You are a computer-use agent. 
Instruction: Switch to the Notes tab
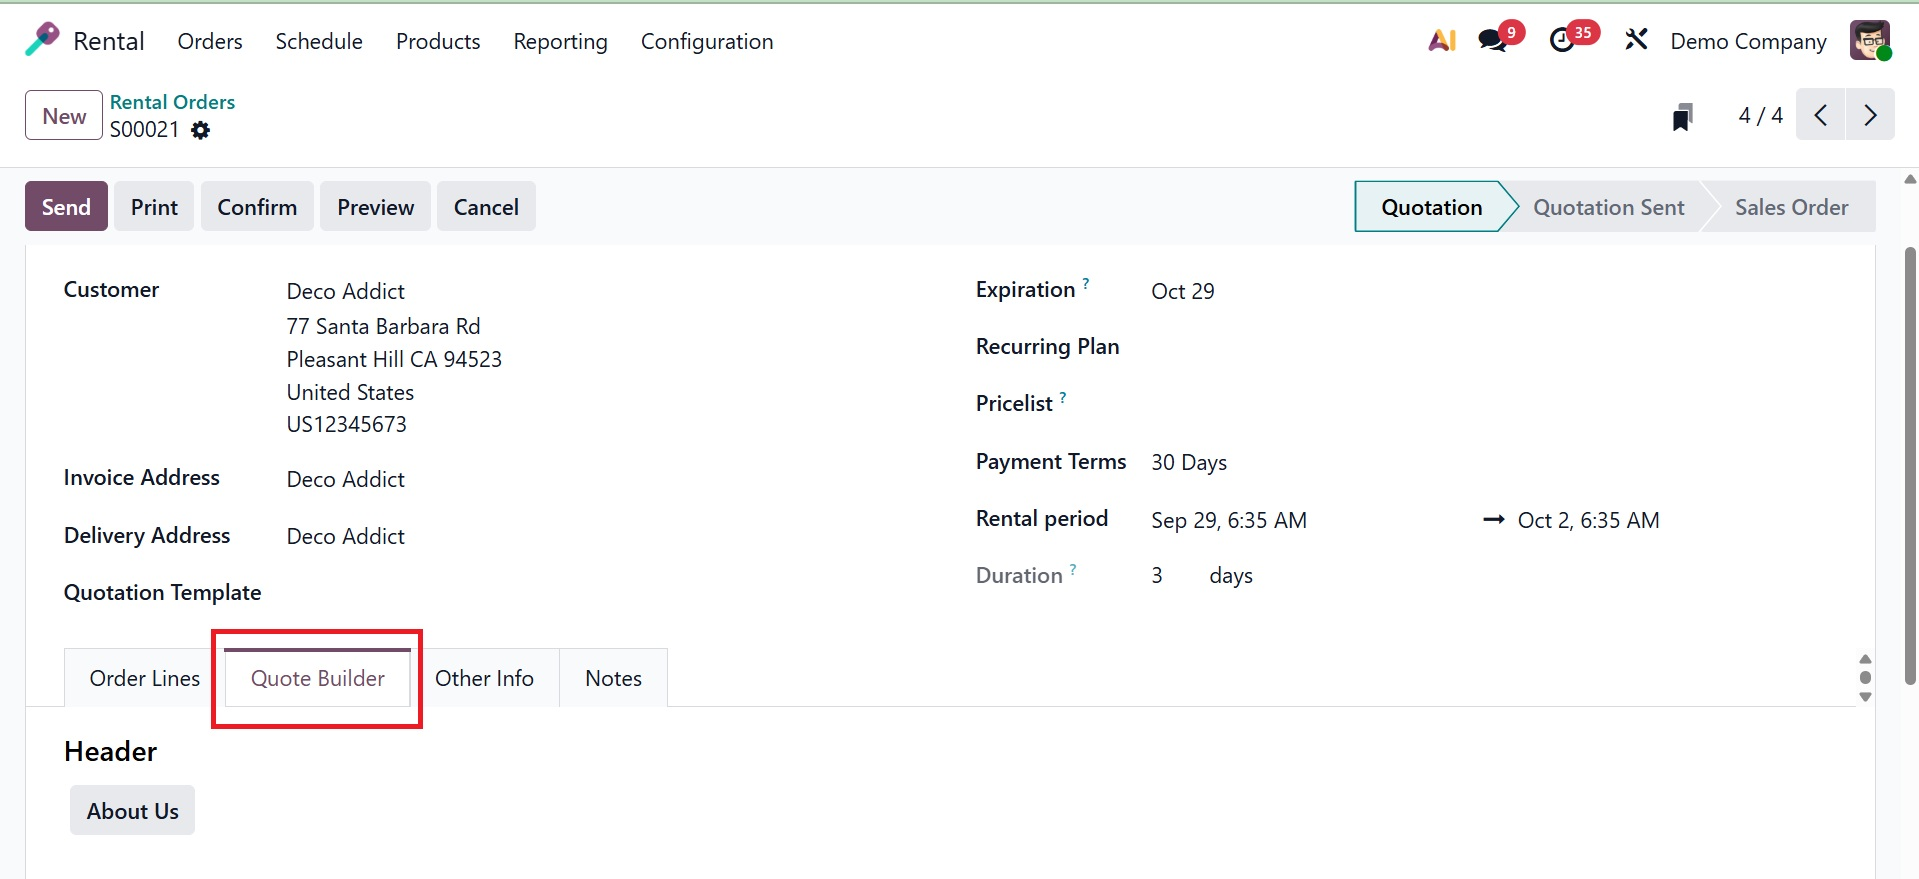pos(613,678)
